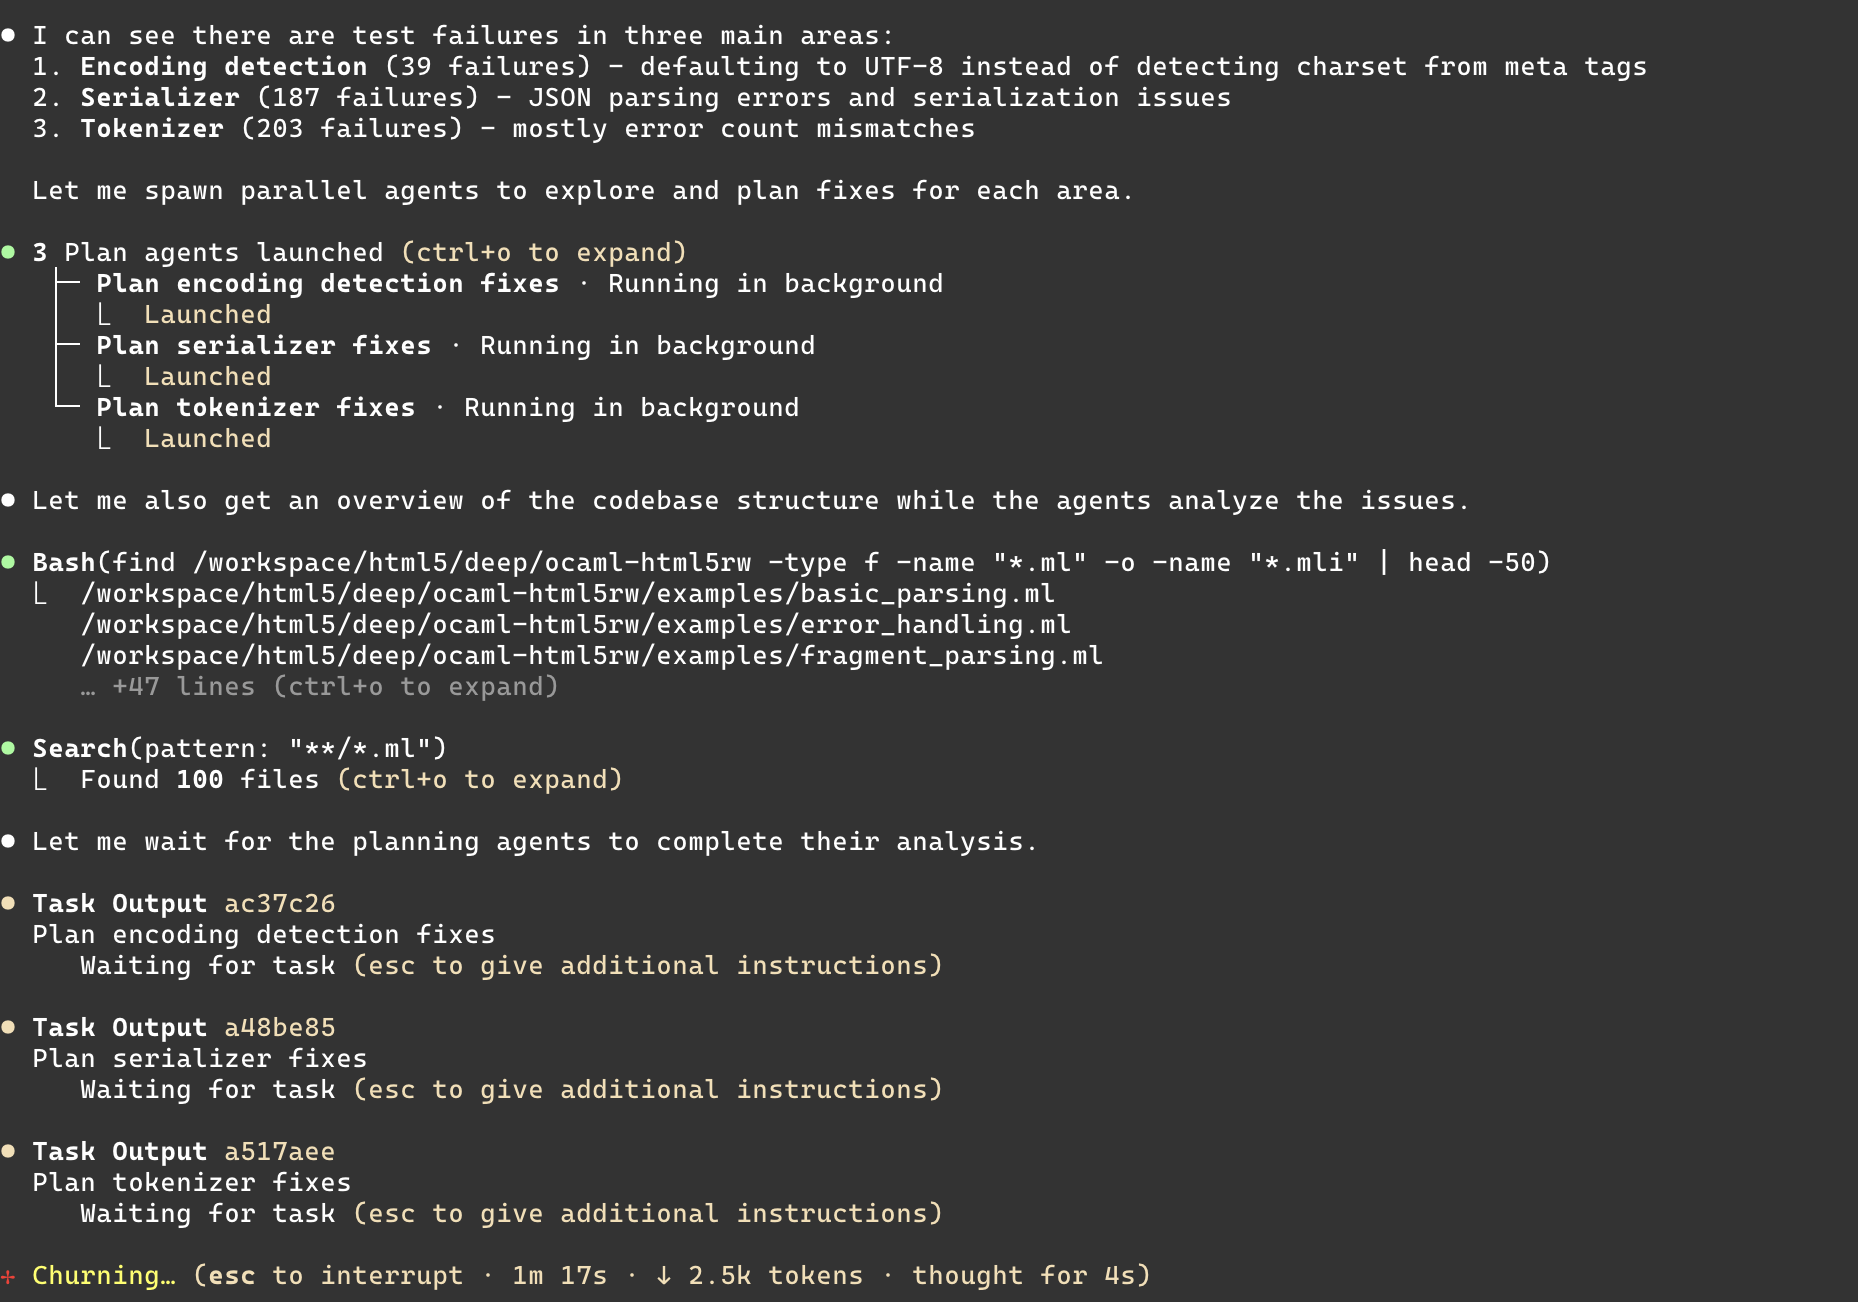
Task: Click the green bullet beside the Search pattern line
Action: coord(9,748)
